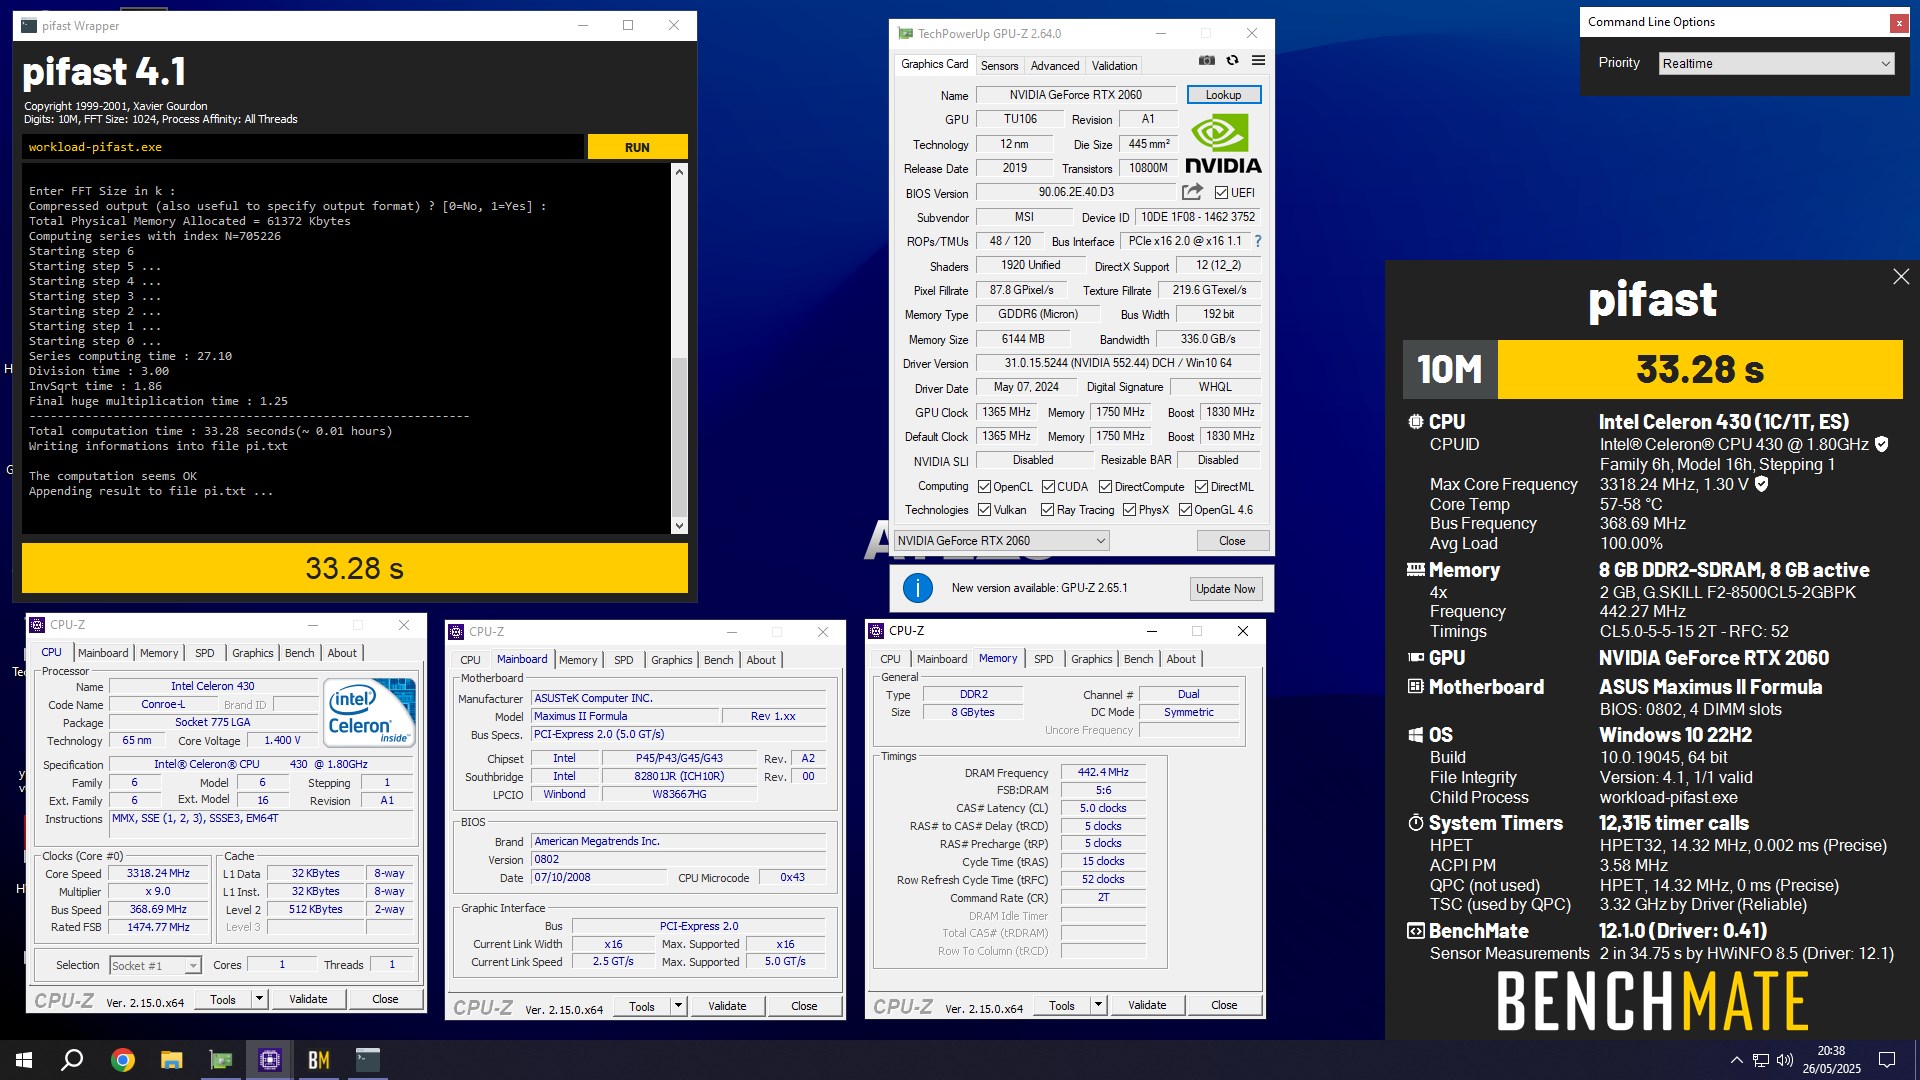Toggle the PhysX checkbox
Viewport: 1920px width, 1080px height.
[1129, 510]
